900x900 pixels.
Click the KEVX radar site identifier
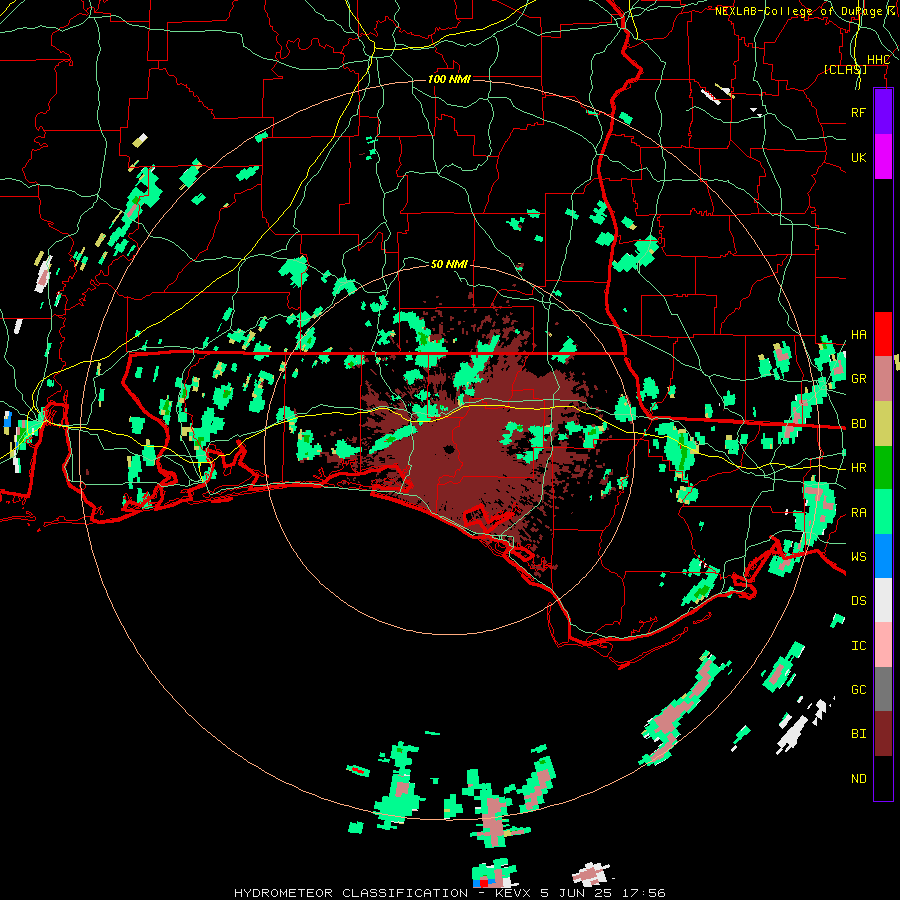click(x=513, y=893)
